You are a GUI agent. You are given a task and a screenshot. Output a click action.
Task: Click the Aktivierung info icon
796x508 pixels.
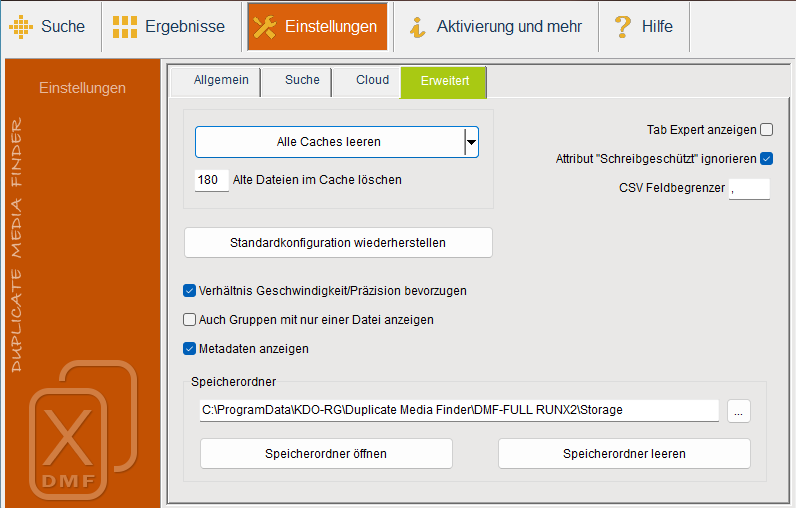point(418,27)
